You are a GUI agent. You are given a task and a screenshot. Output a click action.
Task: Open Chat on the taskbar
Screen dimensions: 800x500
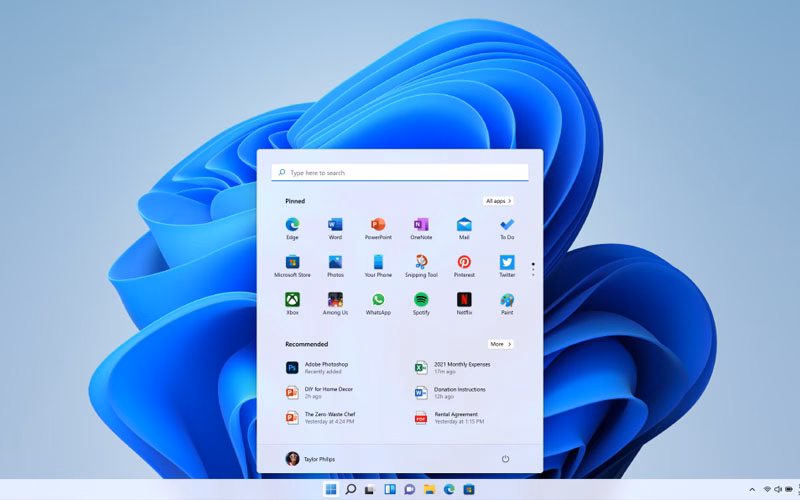click(x=409, y=489)
